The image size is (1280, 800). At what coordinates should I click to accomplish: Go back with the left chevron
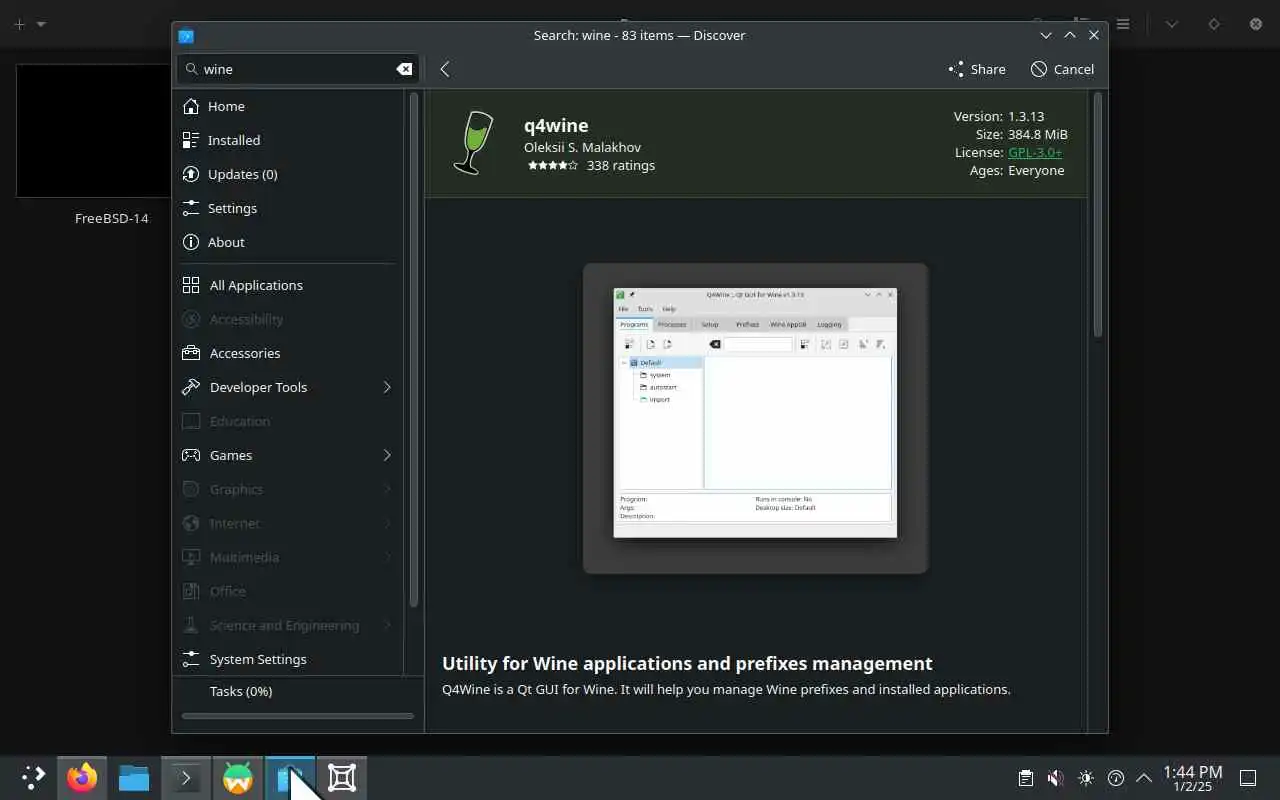tap(445, 69)
